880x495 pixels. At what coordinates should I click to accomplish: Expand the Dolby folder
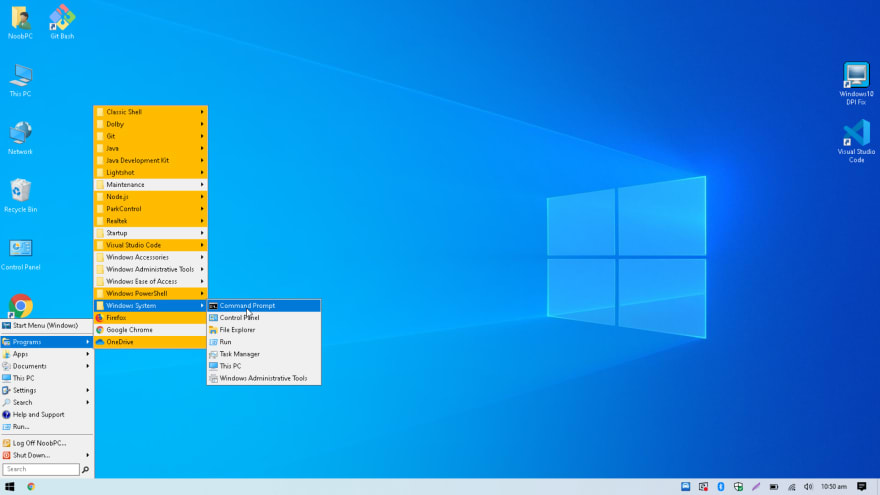coord(150,124)
